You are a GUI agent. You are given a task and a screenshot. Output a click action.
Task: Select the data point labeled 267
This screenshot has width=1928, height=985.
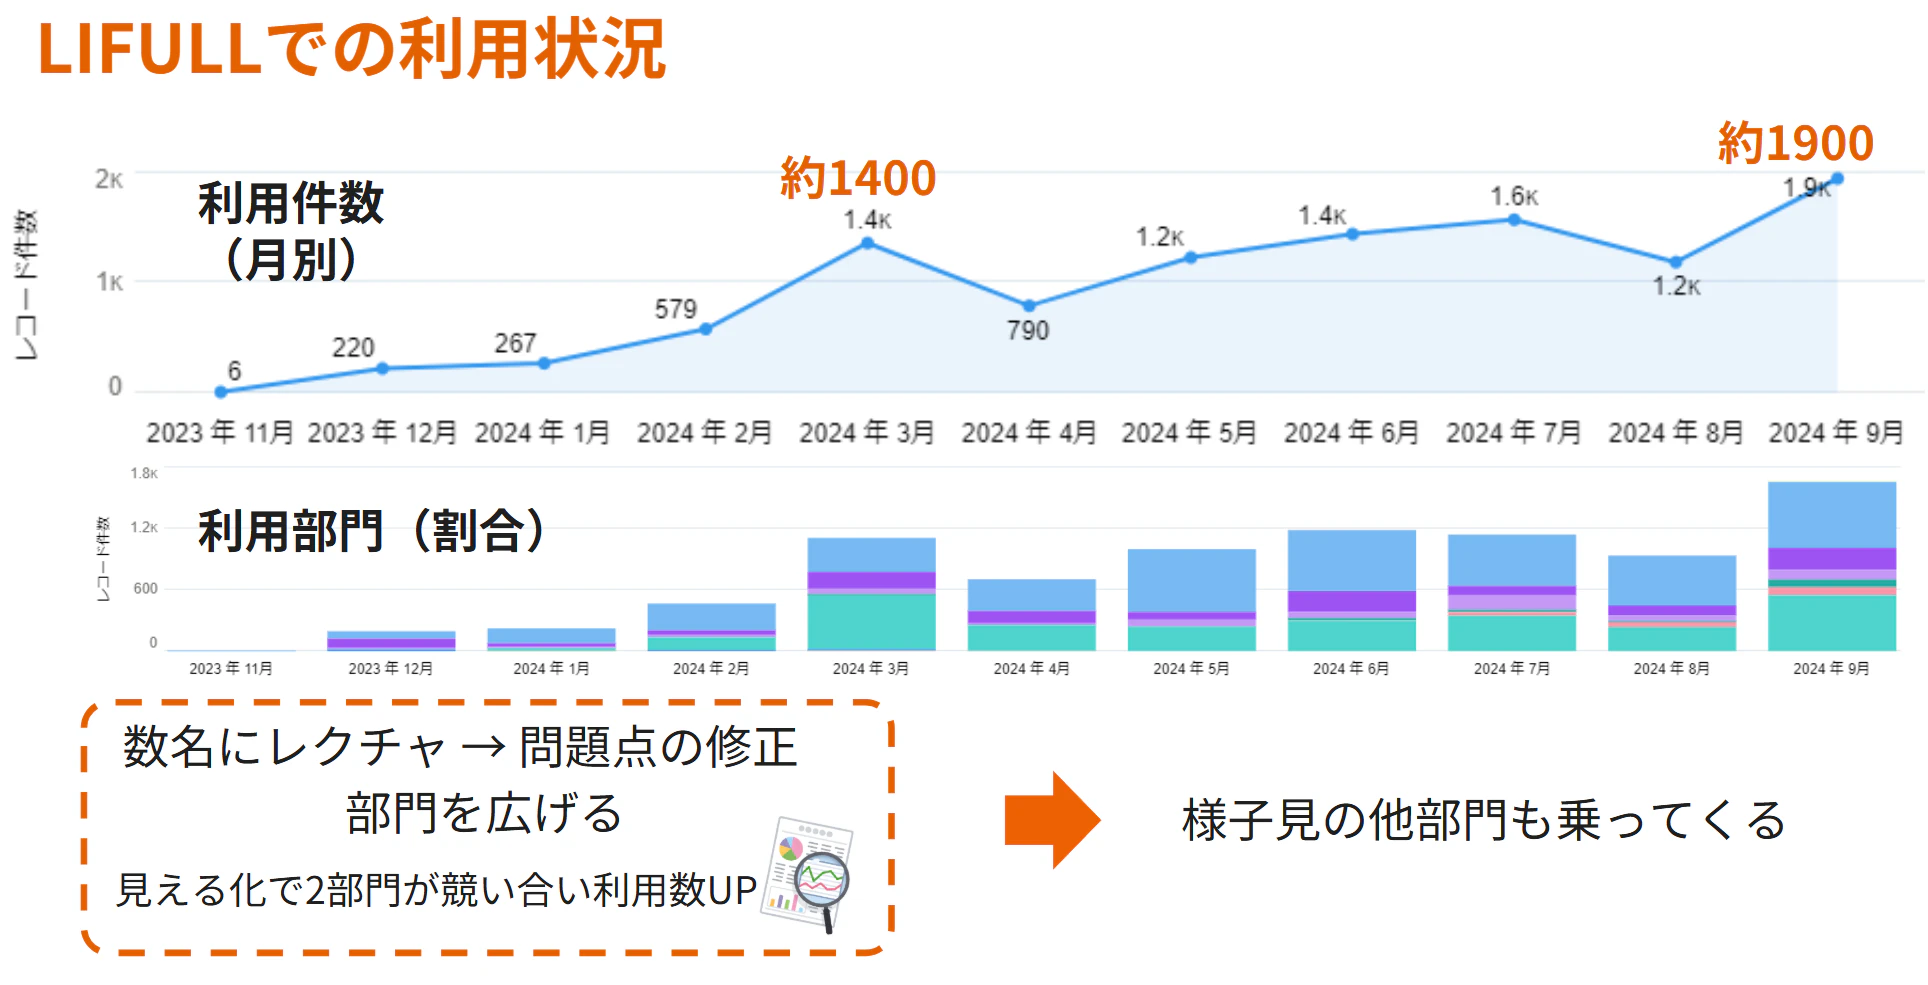coord(544,363)
